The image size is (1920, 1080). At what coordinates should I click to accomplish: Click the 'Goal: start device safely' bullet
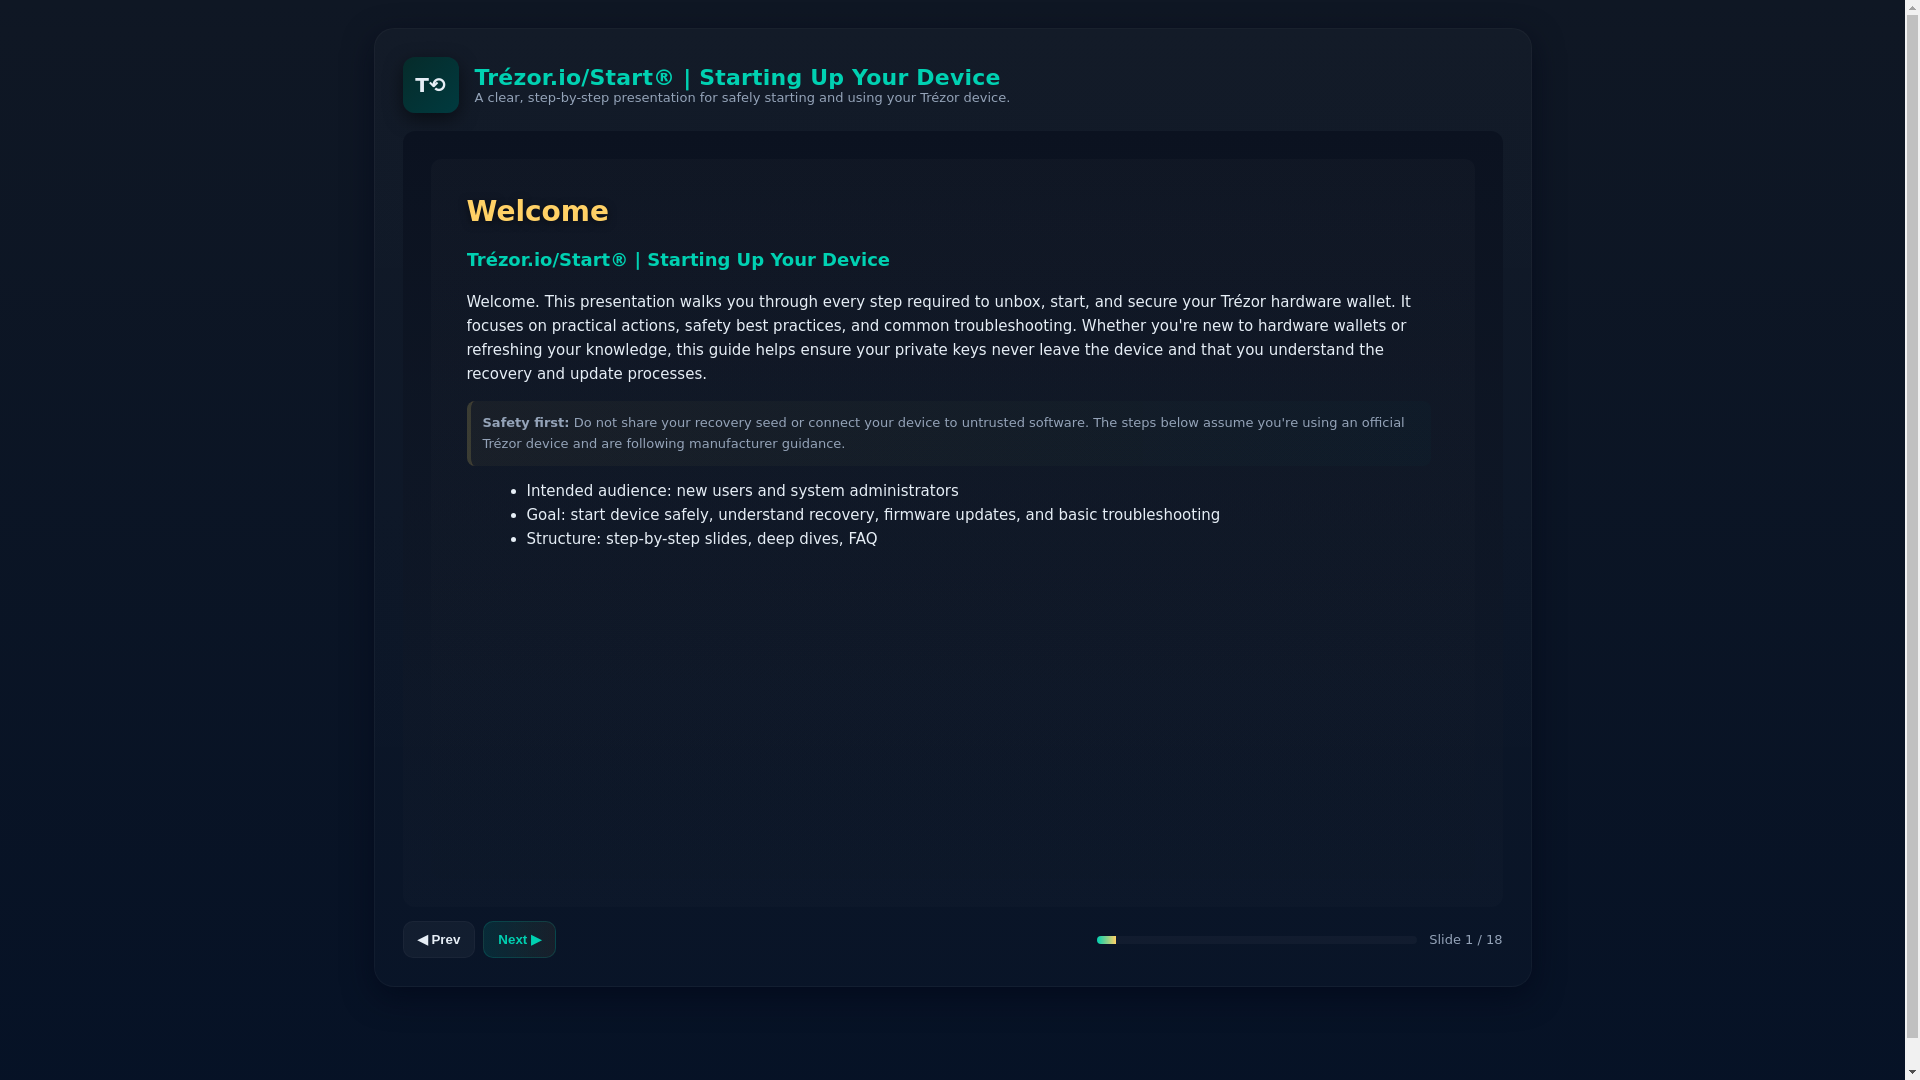click(x=873, y=515)
